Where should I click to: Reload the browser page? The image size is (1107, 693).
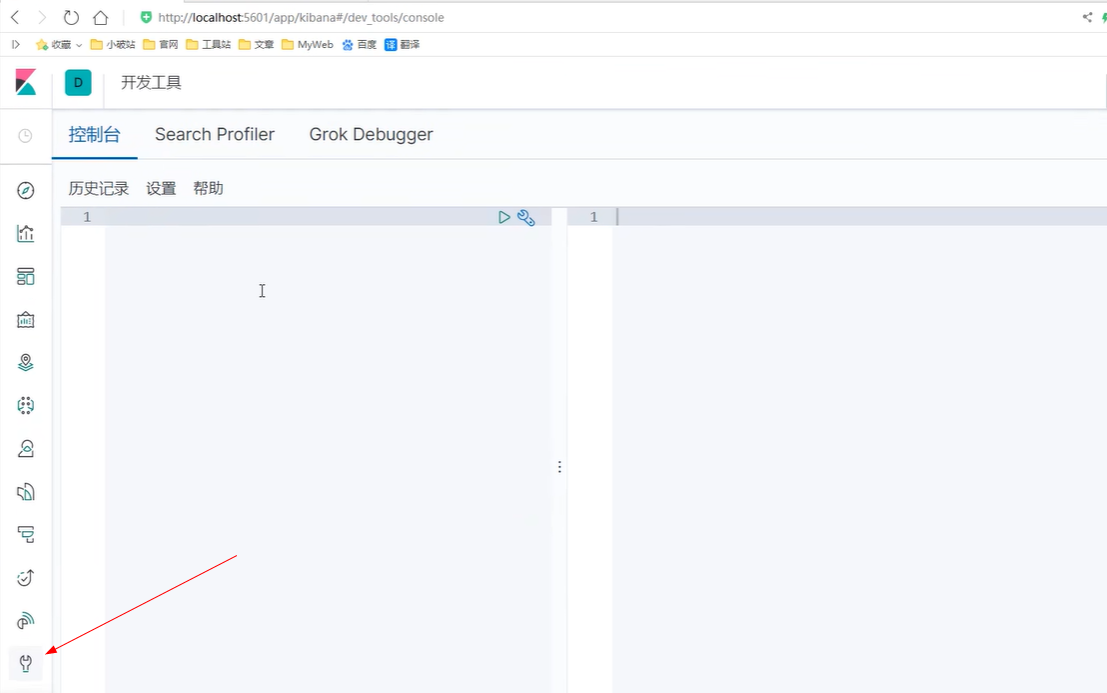71,17
